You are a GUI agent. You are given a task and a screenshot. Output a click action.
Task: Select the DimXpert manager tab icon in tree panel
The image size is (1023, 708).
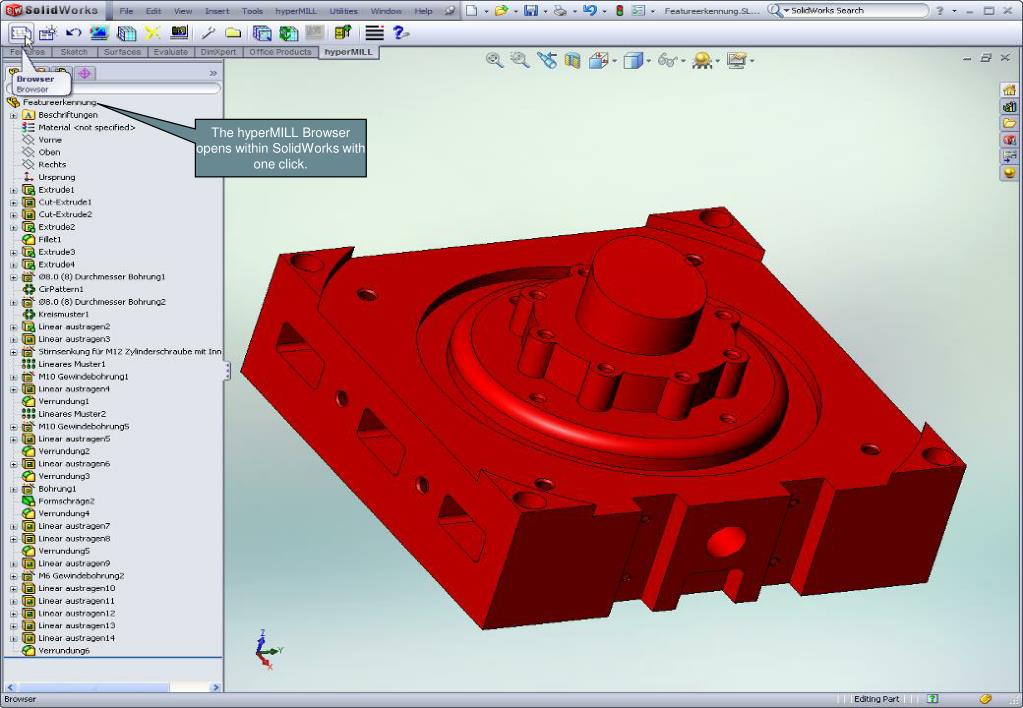(84, 73)
